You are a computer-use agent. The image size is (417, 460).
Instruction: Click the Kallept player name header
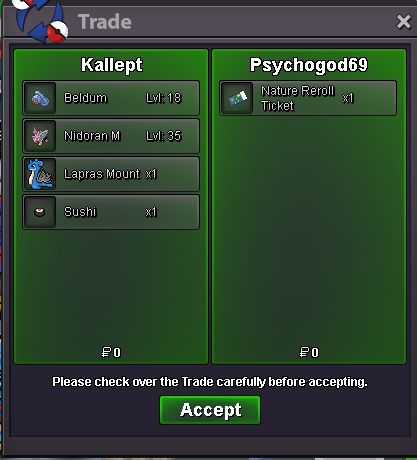click(x=112, y=65)
